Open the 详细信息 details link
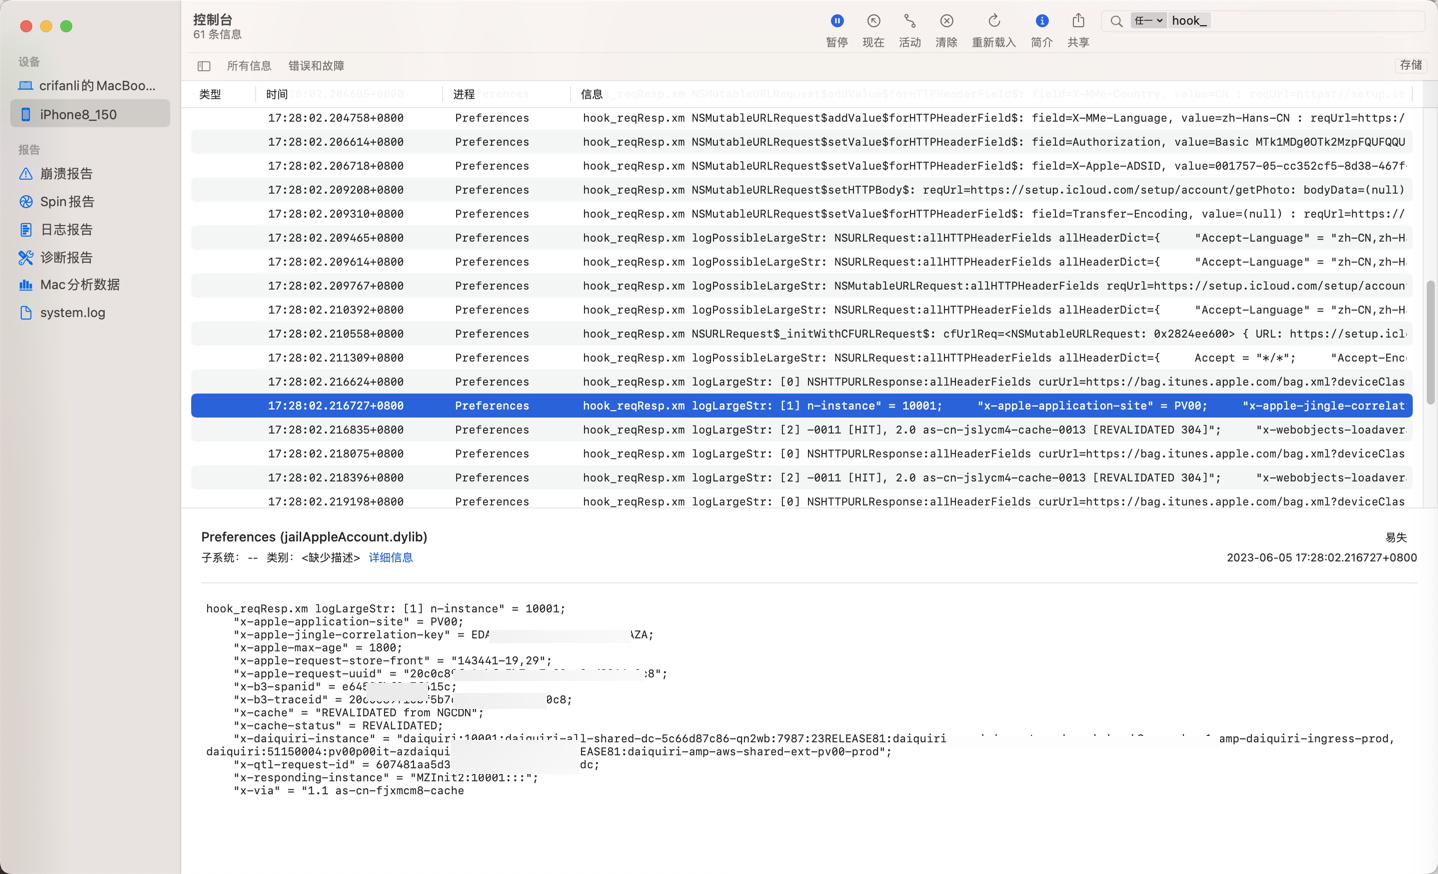 pyautogui.click(x=391, y=558)
